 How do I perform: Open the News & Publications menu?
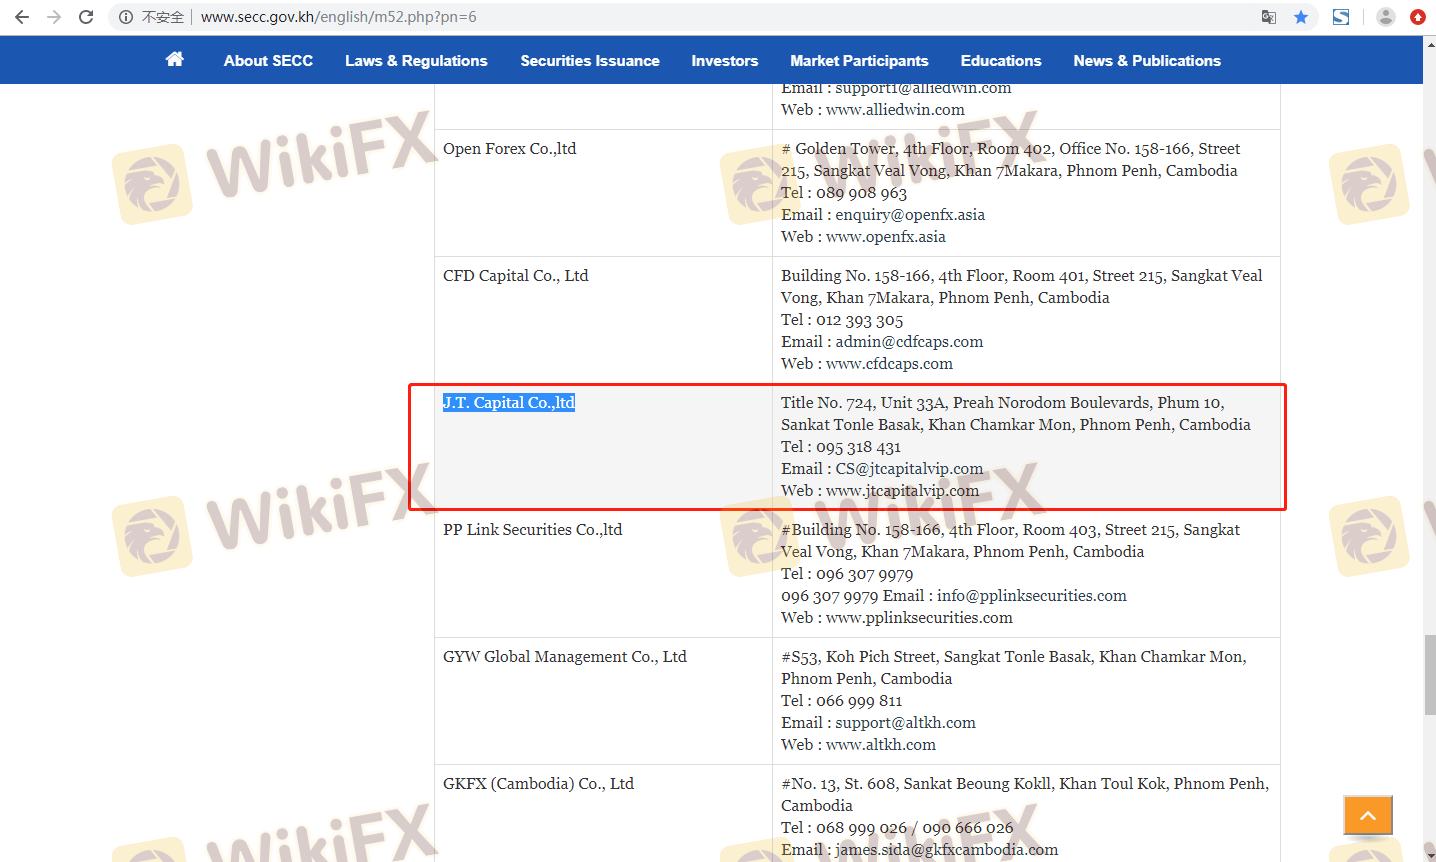click(1146, 61)
